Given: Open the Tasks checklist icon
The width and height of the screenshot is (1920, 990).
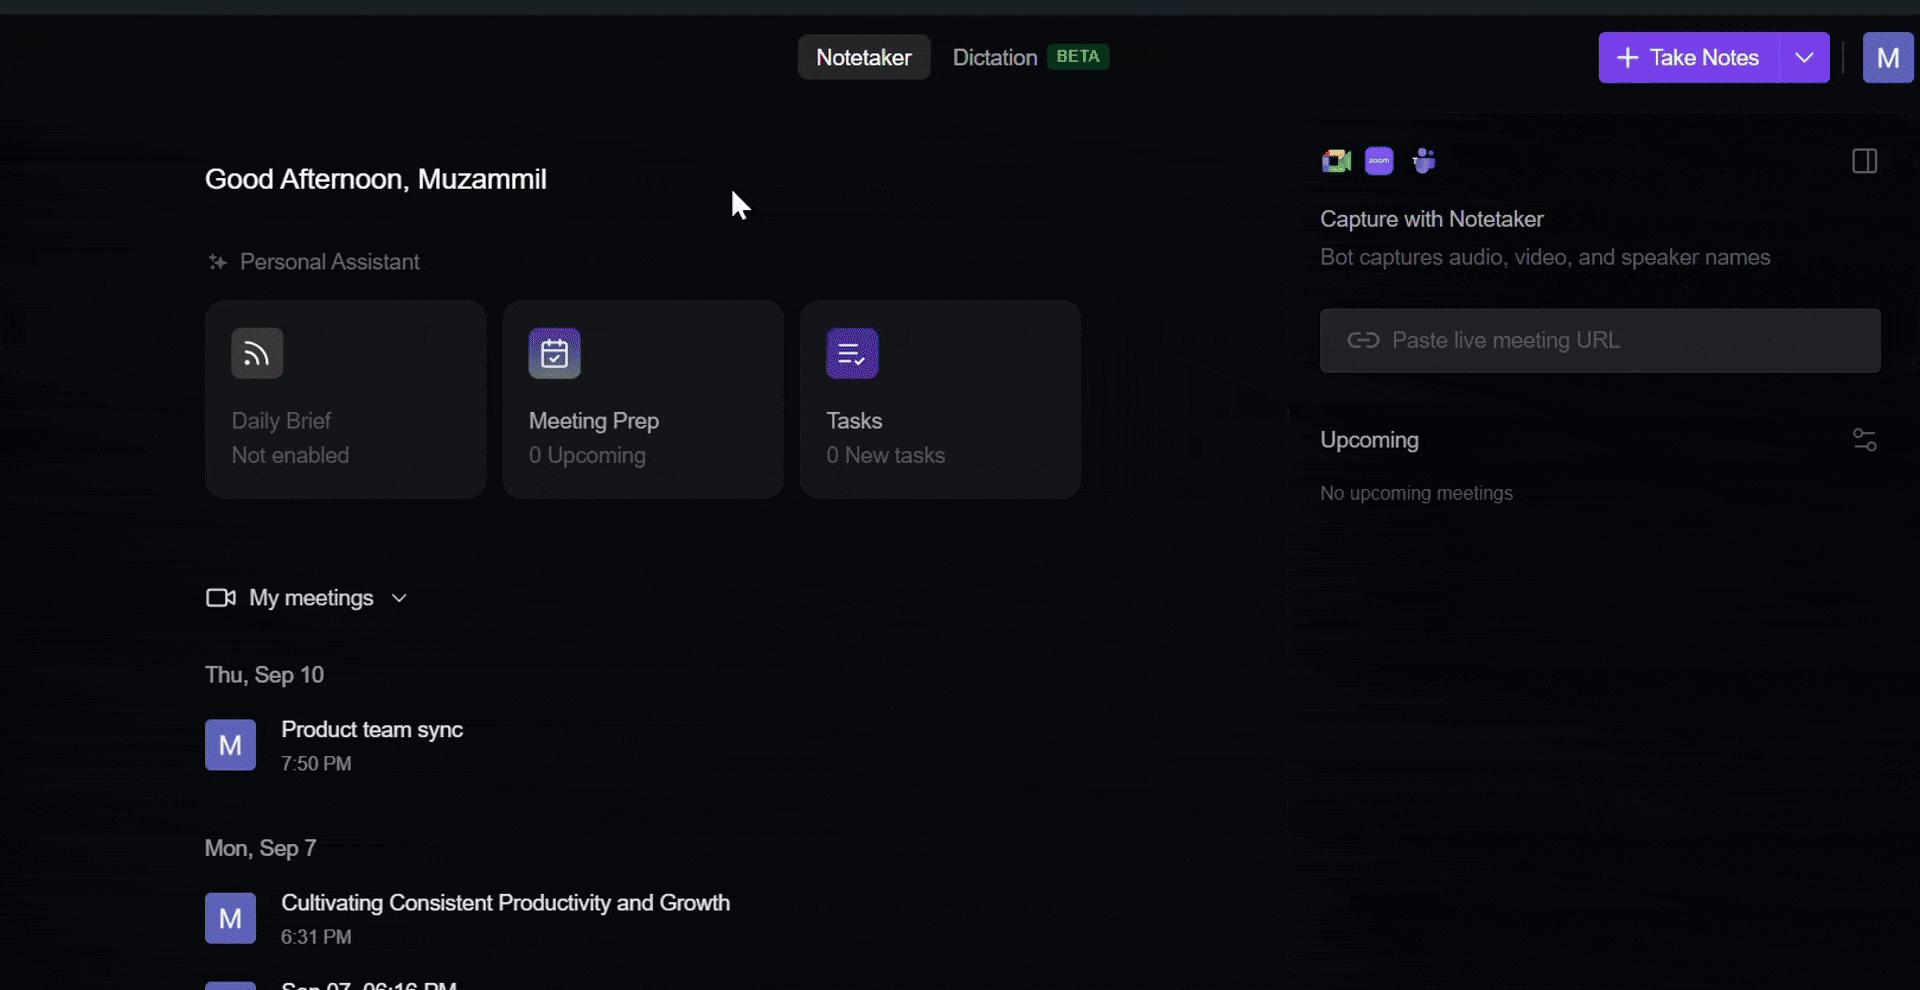Looking at the screenshot, I should click(x=852, y=353).
